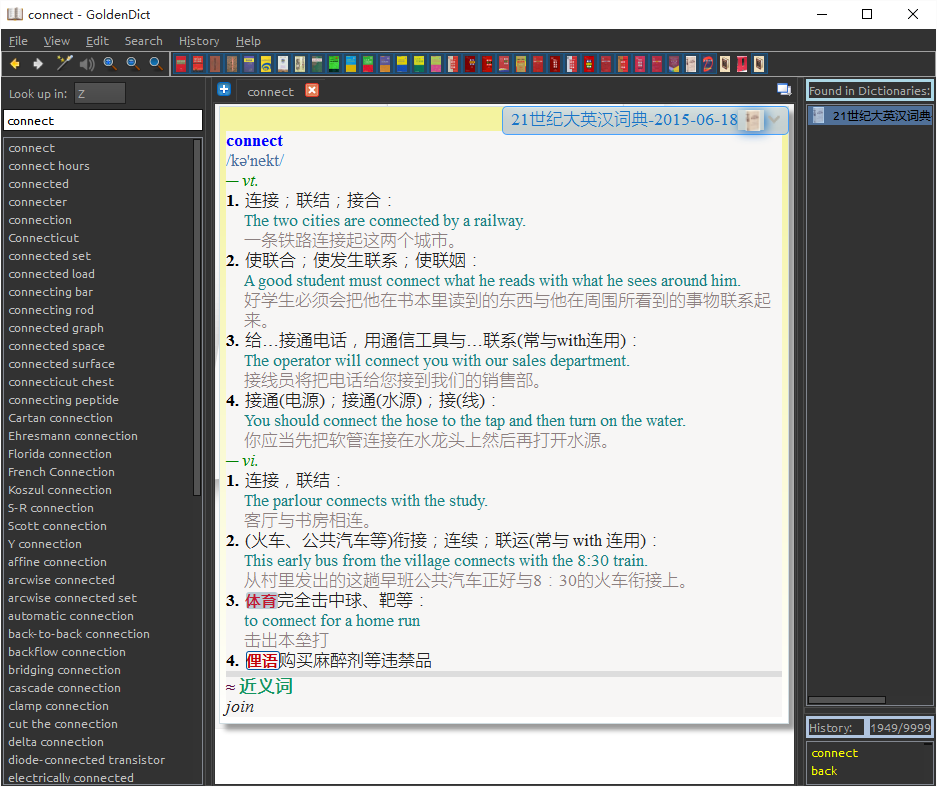Go back with the yellow left arrow
The width and height of the screenshot is (937, 787).
pyautogui.click(x=15, y=63)
